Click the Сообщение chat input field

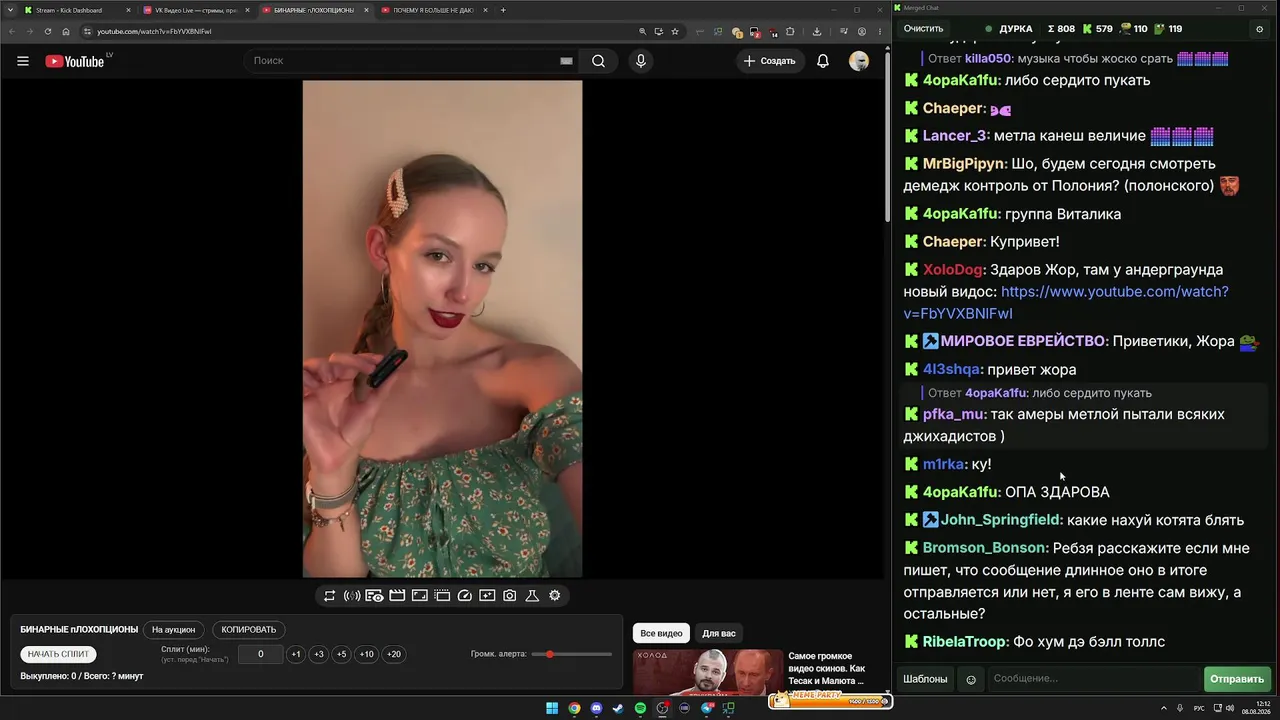pyautogui.click(x=1093, y=679)
